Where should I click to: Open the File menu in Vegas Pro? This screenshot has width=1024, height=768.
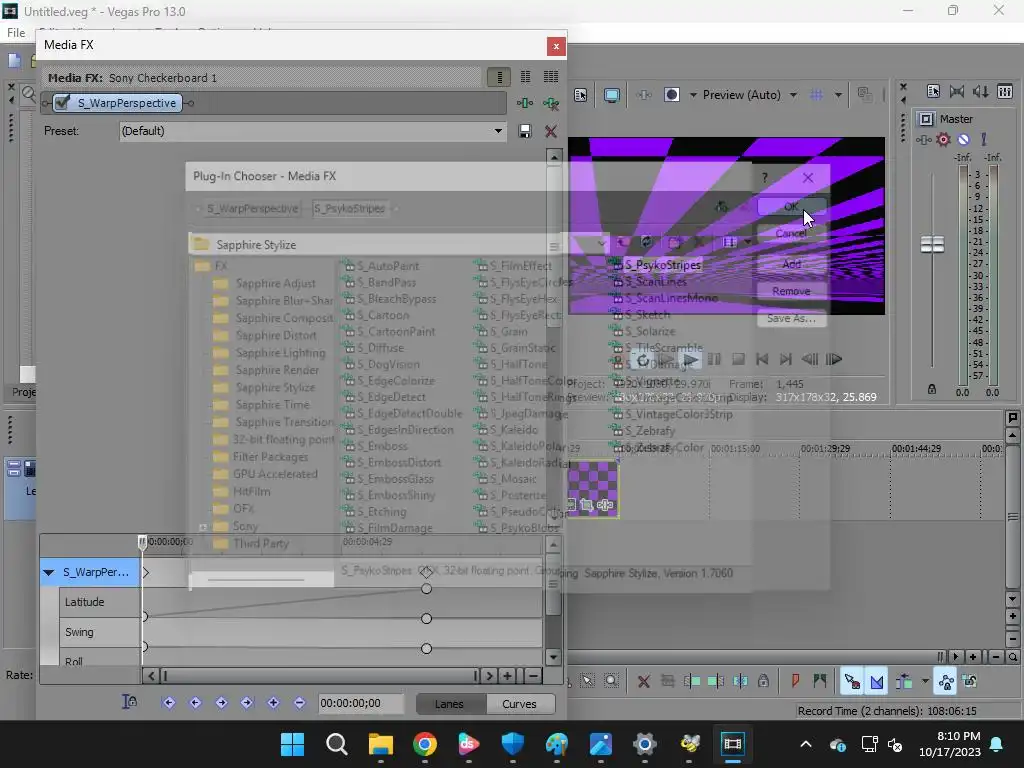tap(16, 33)
